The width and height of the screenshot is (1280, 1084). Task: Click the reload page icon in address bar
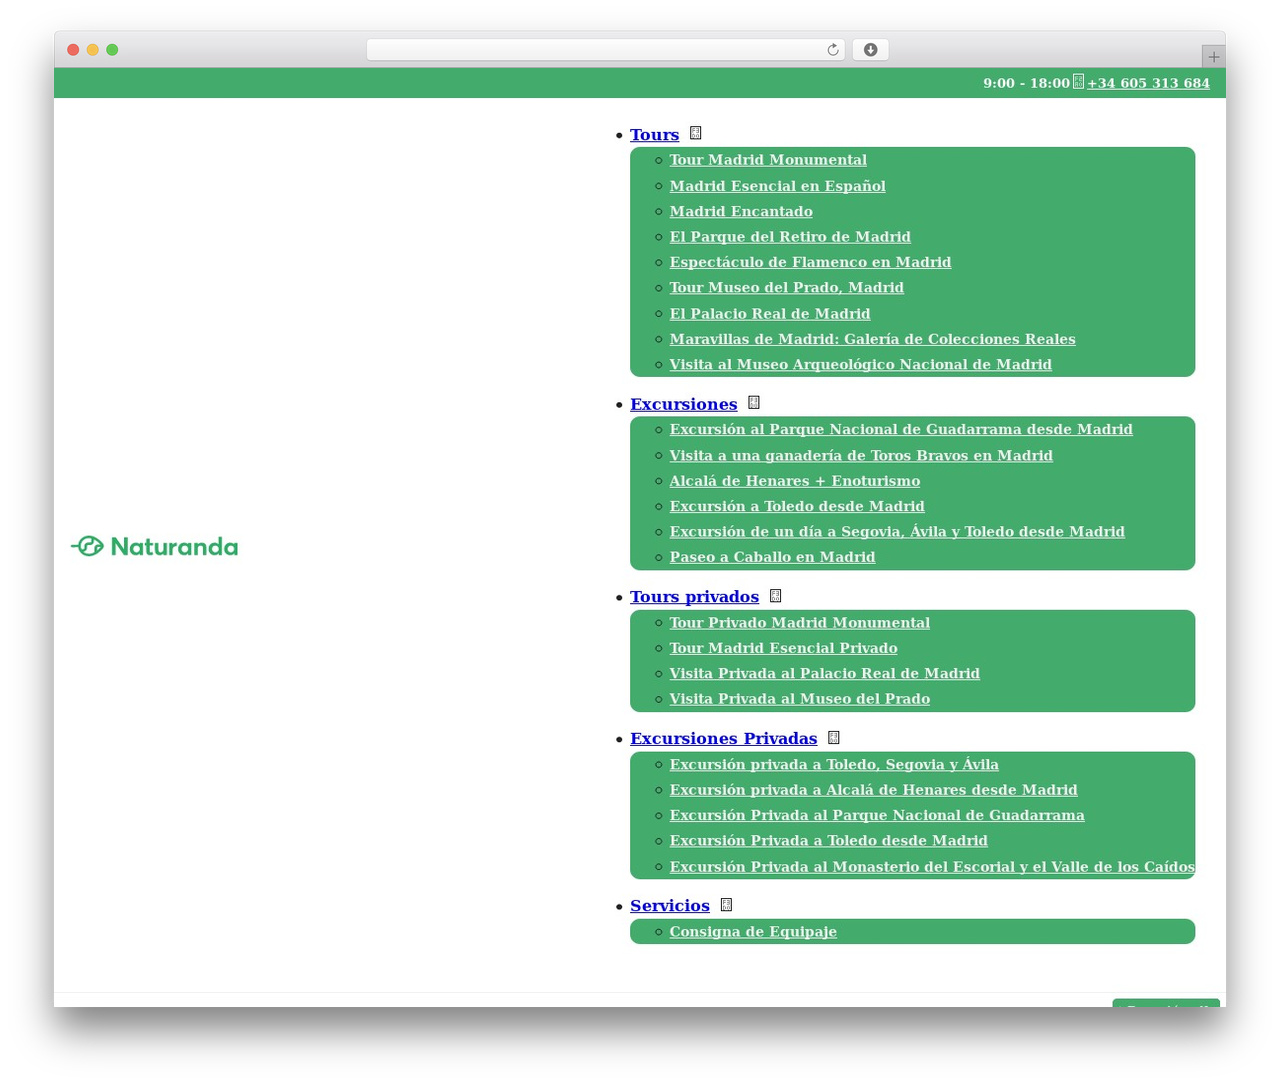[x=832, y=50]
